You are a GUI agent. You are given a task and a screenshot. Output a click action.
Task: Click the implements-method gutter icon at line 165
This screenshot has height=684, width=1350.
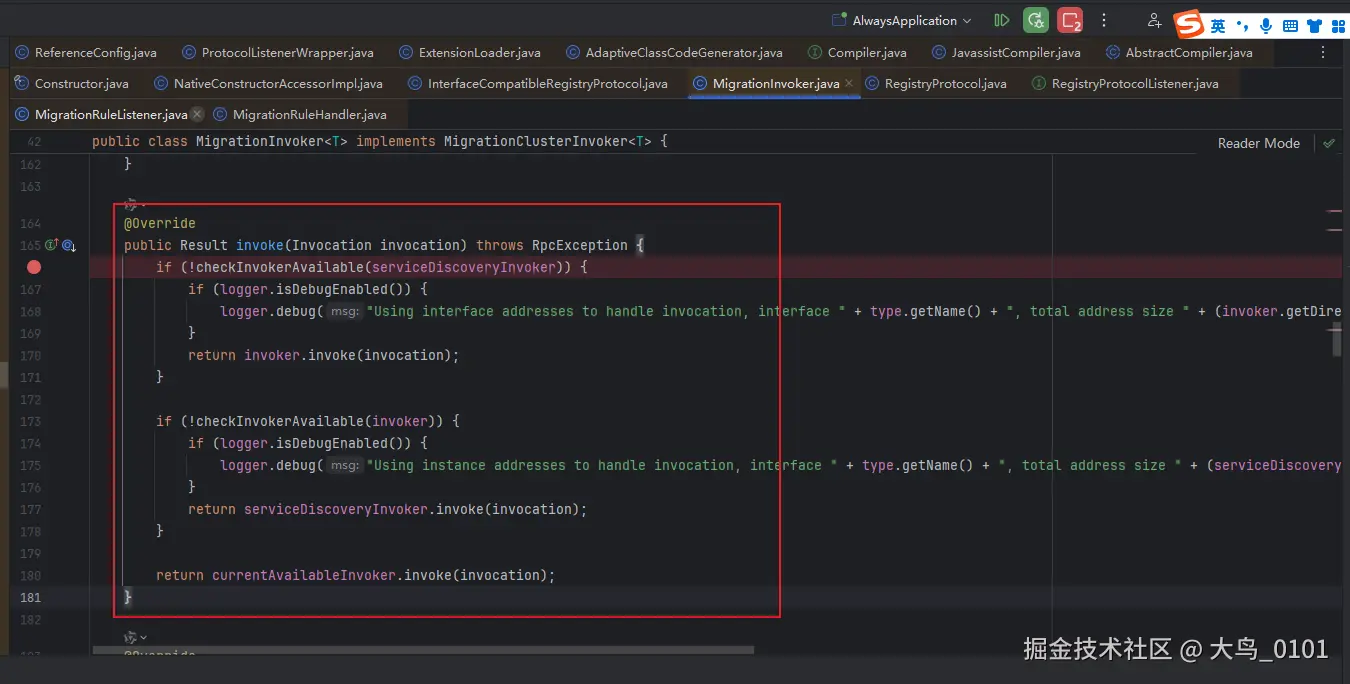(52, 245)
